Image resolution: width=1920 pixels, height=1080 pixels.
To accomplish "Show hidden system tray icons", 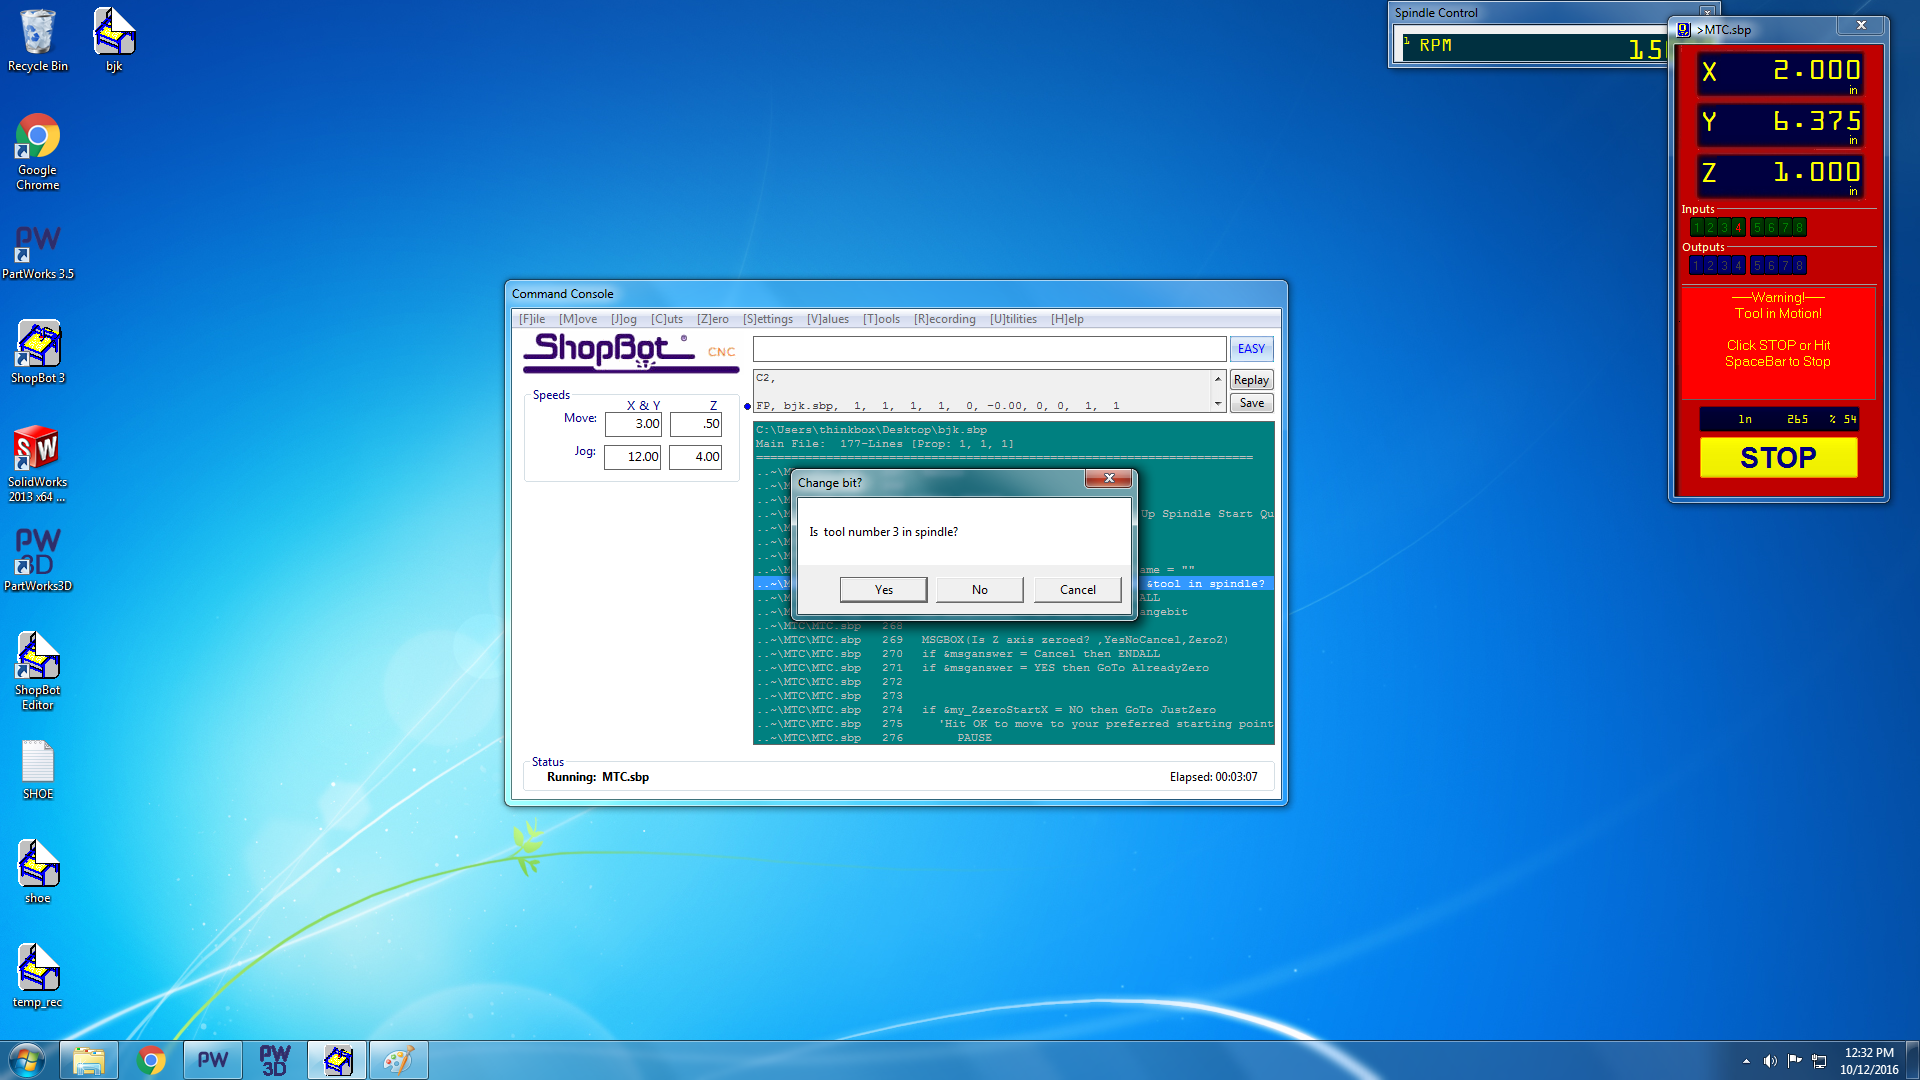I will click(1746, 1061).
